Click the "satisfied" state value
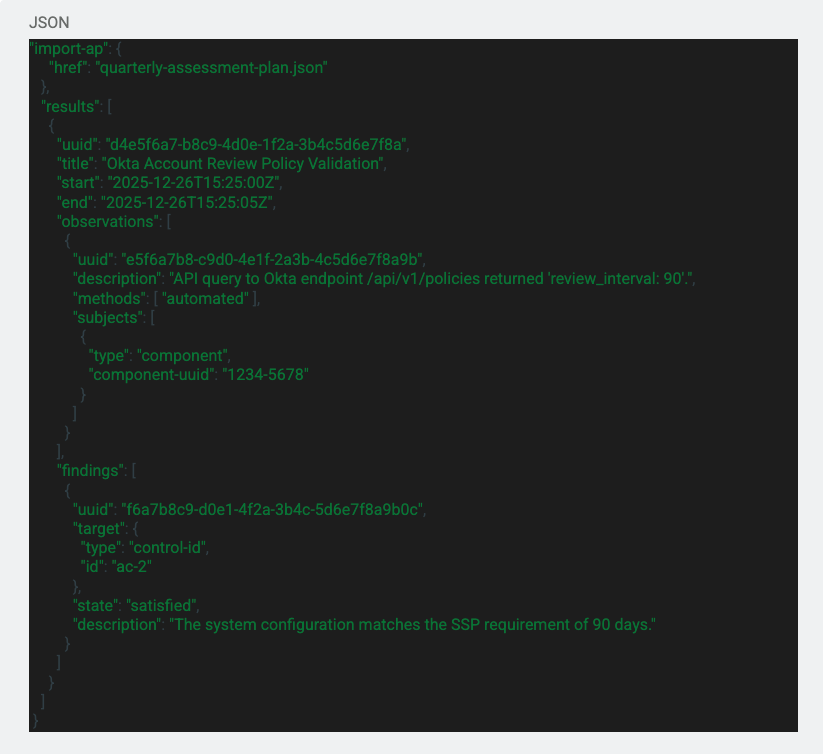Screen dimensions: 823x754 pos(162,605)
